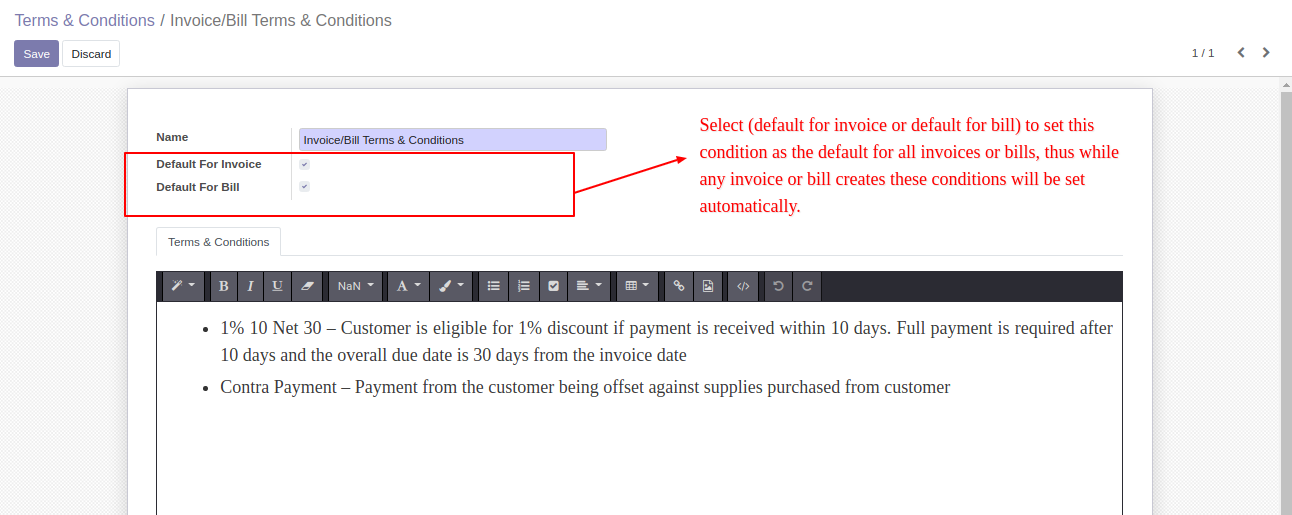
Task: Insert a numbered ordered list
Action: point(523,286)
